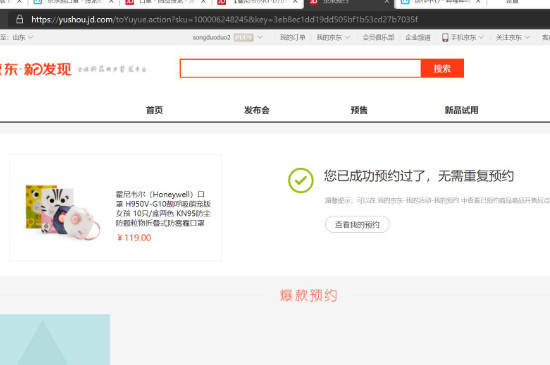Open the teal triangle banner image
The image size is (550, 365).
[55, 340]
